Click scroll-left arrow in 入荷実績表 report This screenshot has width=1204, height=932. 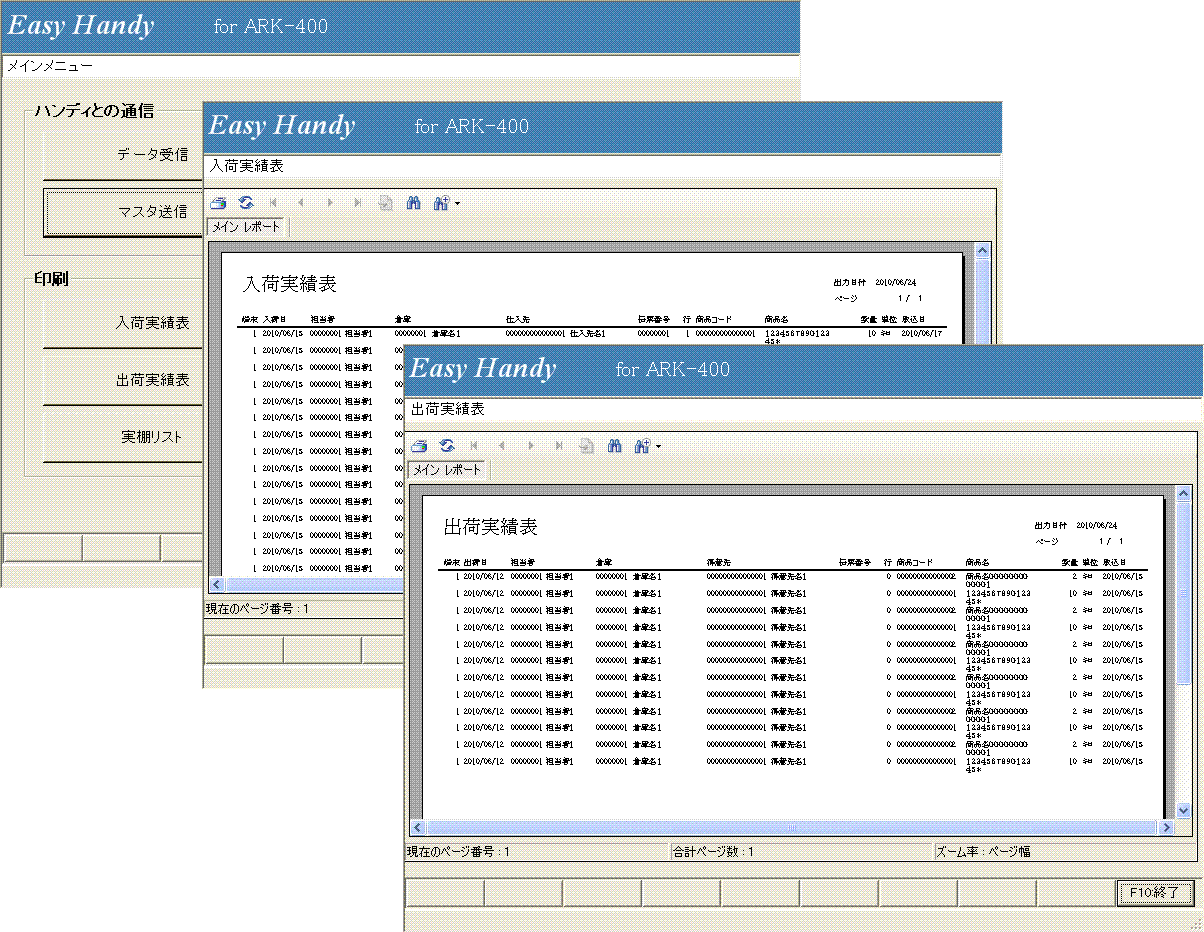point(216,583)
